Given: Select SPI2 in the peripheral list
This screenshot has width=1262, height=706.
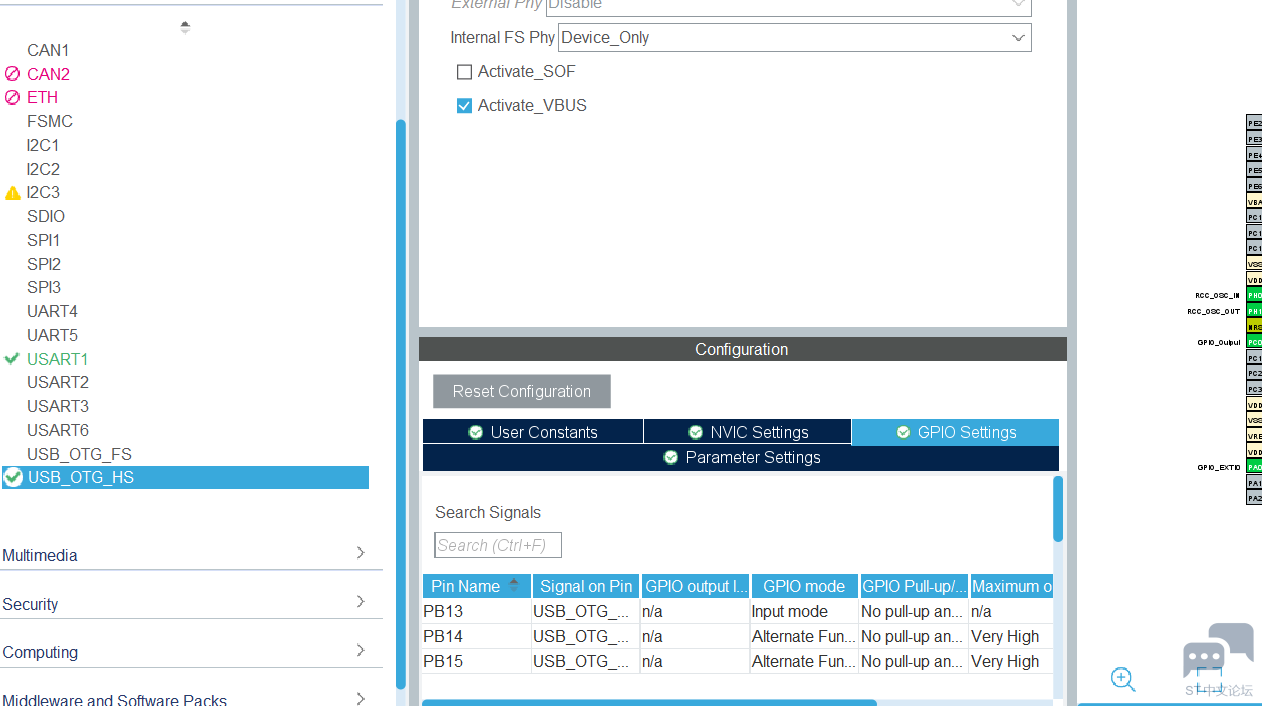Looking at the screenshot, I should pyautogui.click(x=44, y=264).
